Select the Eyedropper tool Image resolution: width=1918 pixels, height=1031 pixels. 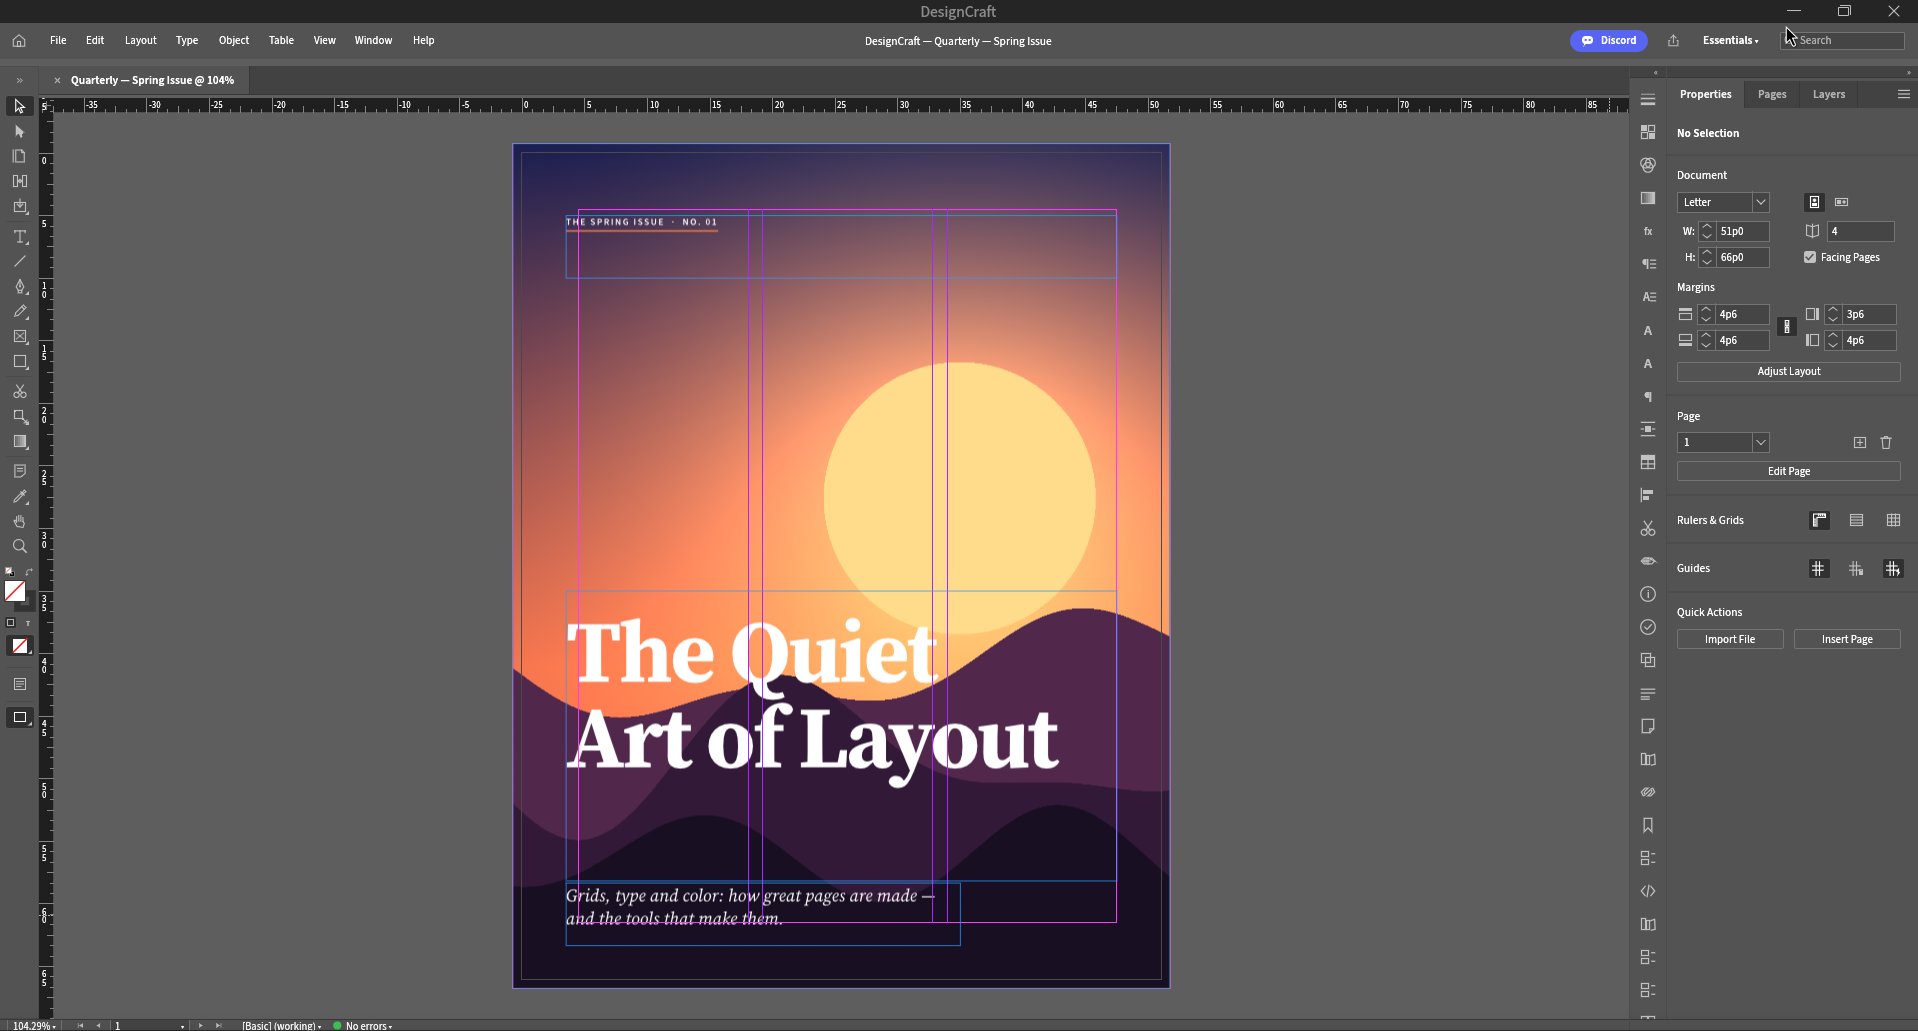[20, 496]
